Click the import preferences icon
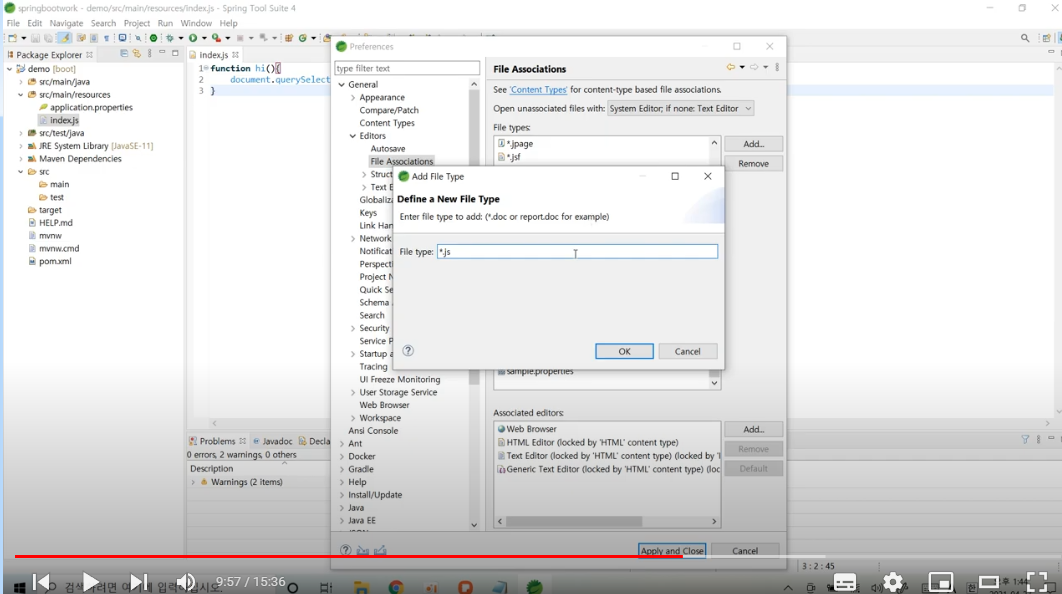Image resolution: width=1062 pixels, height=594 pixels. [x=363, y=551]
